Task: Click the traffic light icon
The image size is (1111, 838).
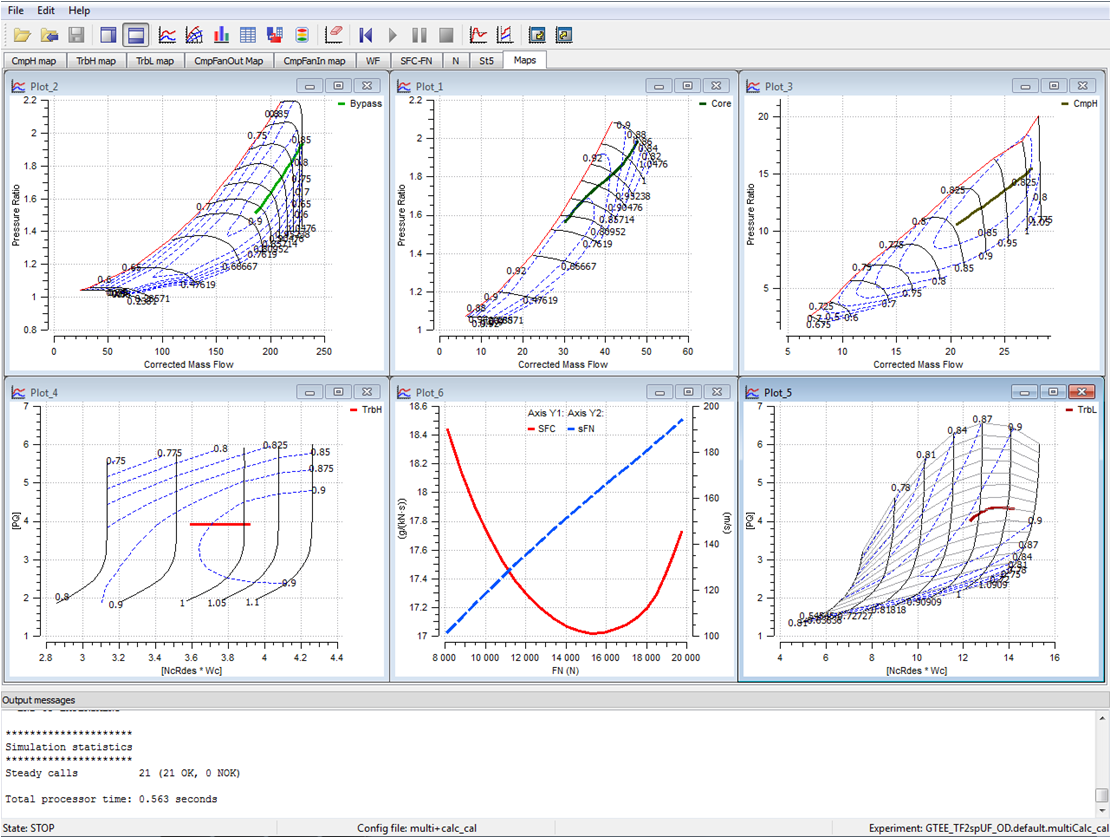Action: click(301, 35)
